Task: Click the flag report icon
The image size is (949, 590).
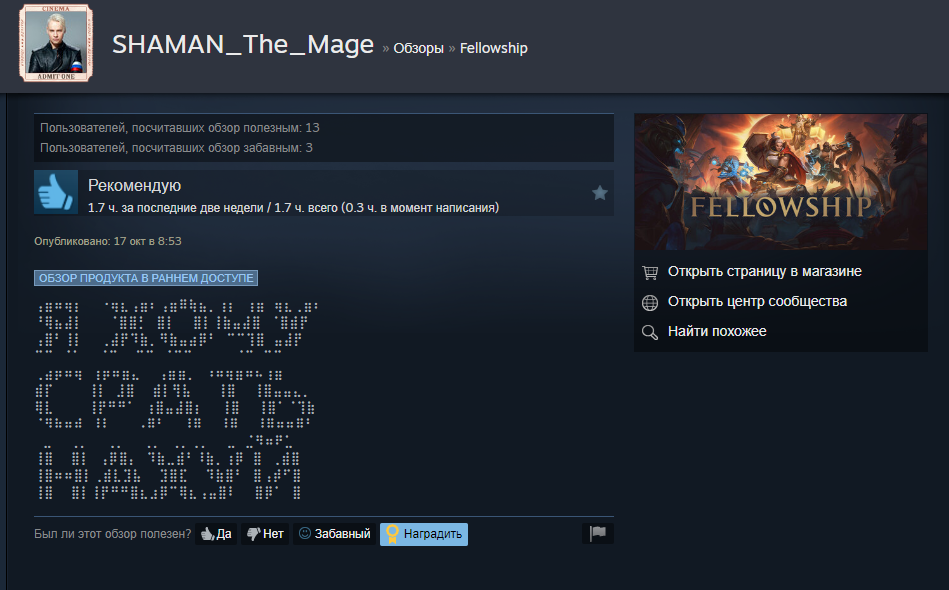Action: (598, 533)
